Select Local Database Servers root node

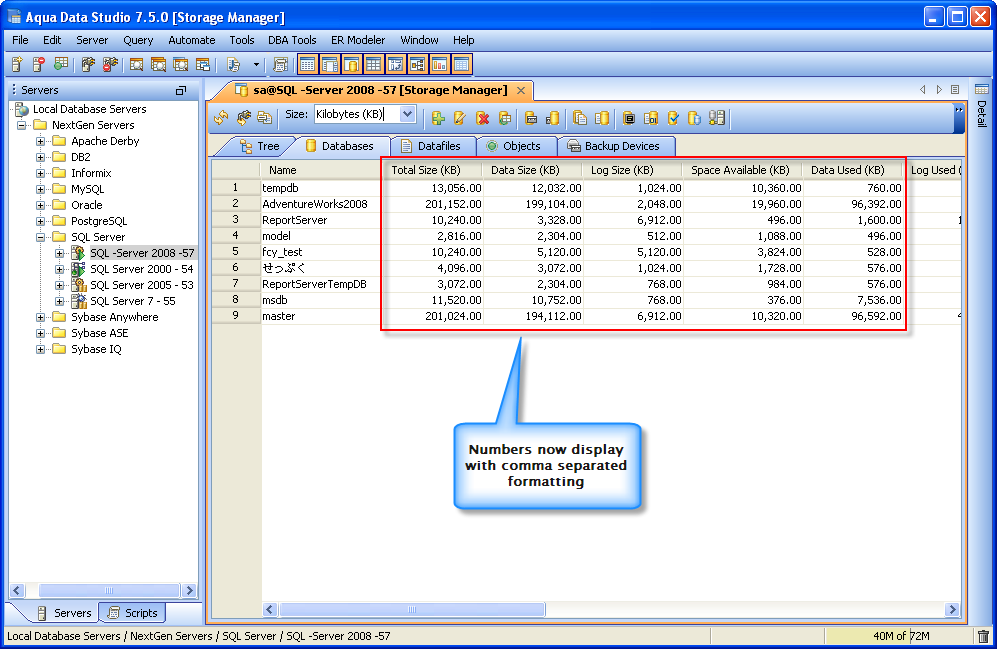tap(89, 109)
